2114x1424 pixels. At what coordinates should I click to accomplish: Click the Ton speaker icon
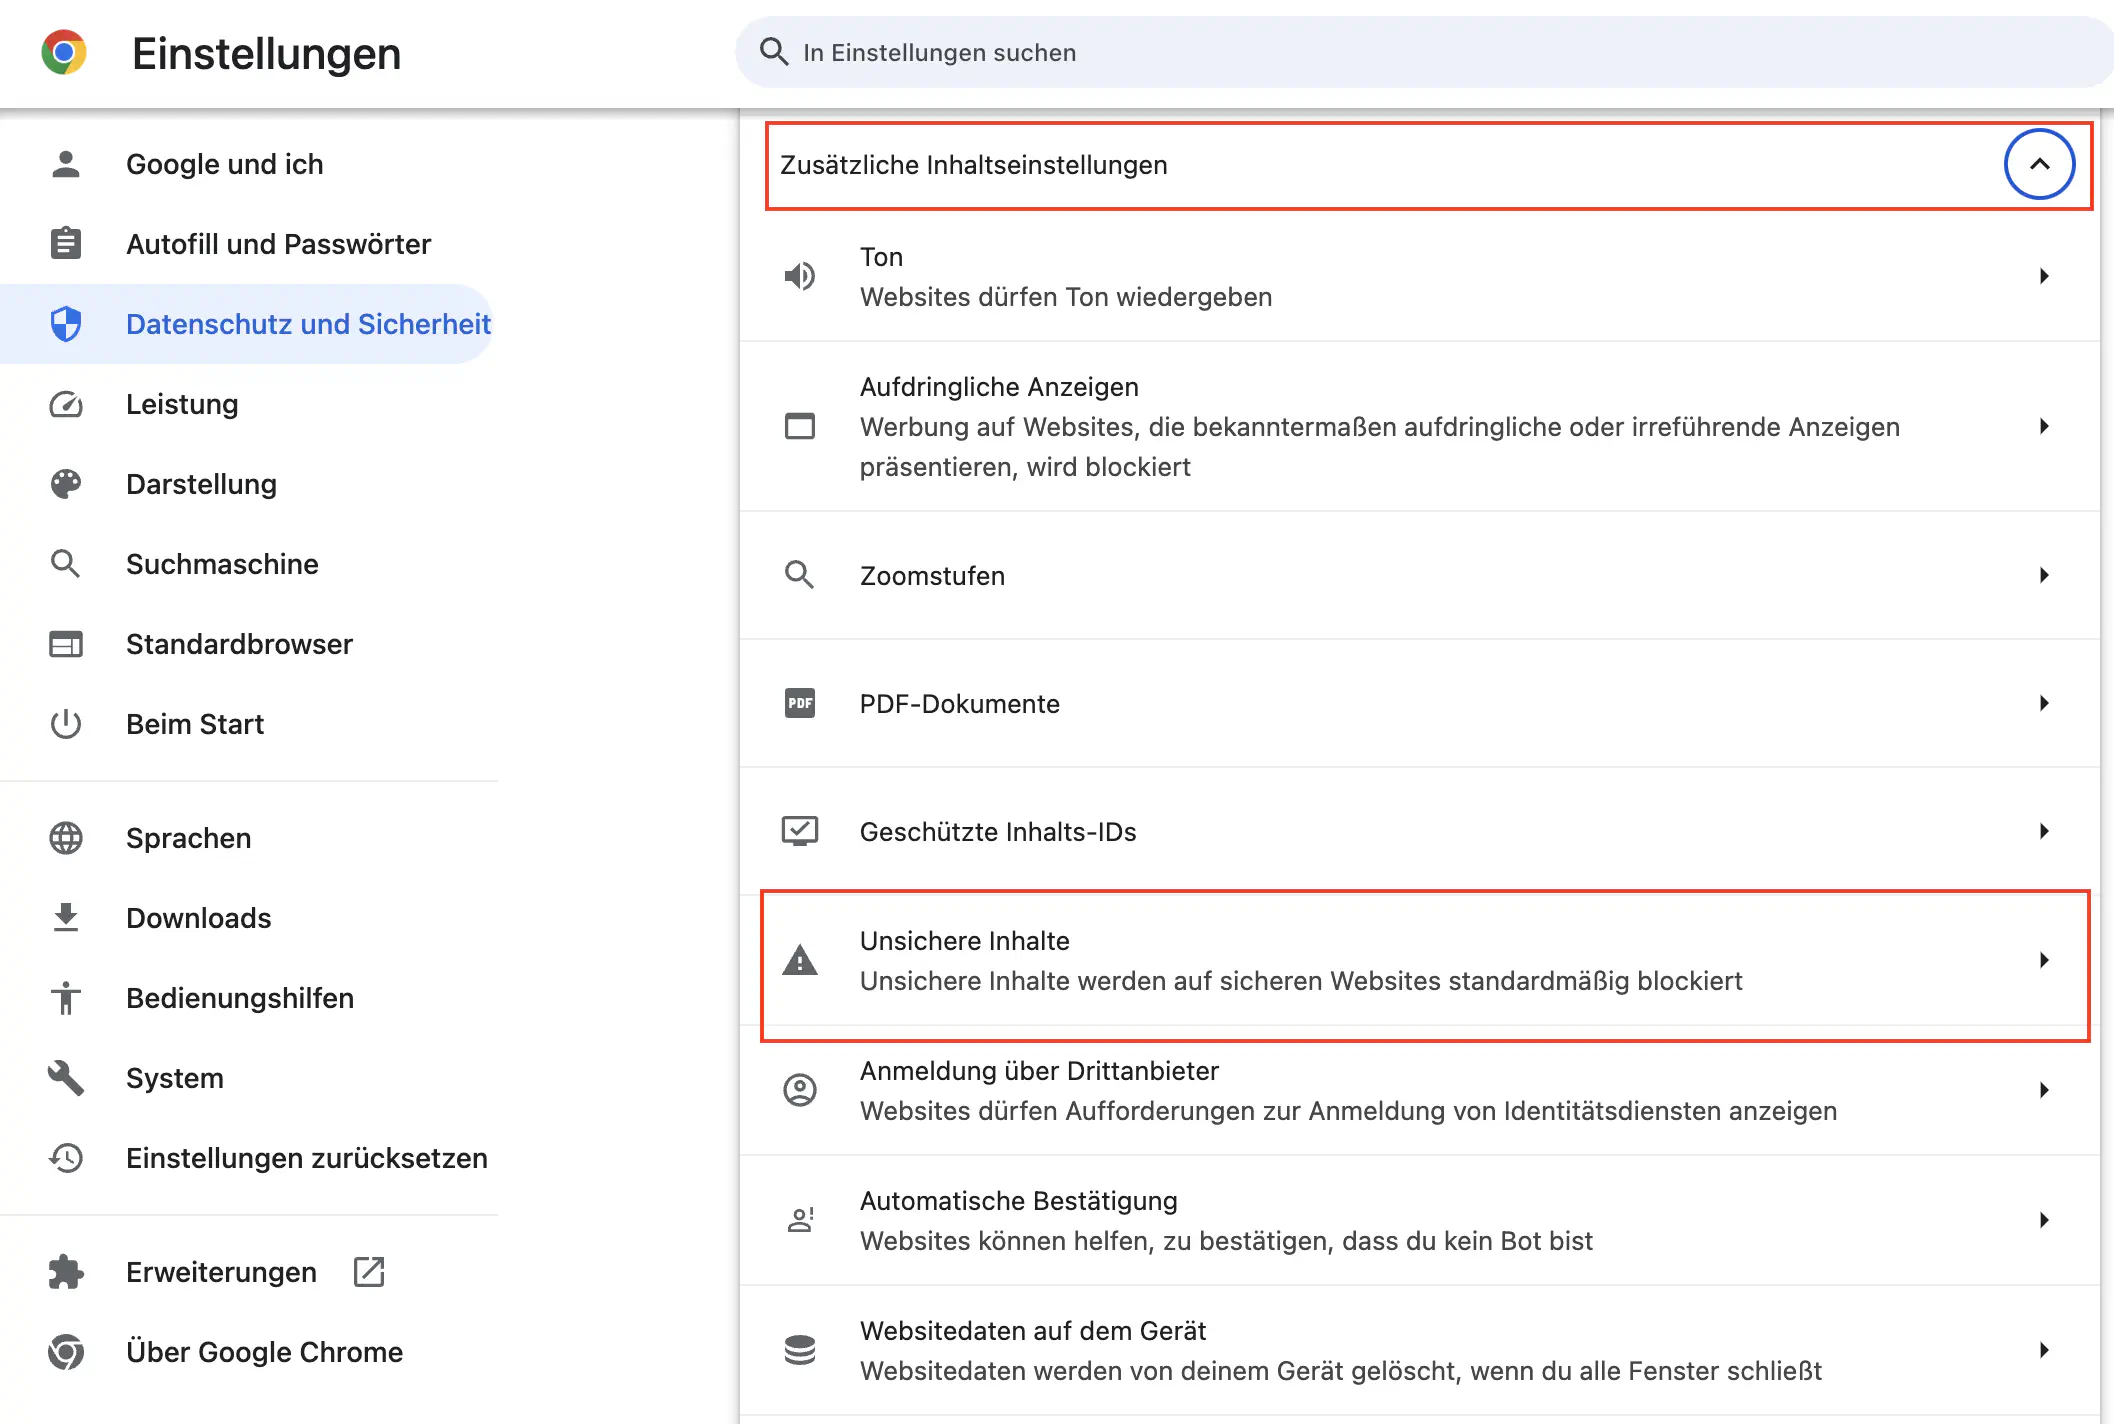pos(799,276)
